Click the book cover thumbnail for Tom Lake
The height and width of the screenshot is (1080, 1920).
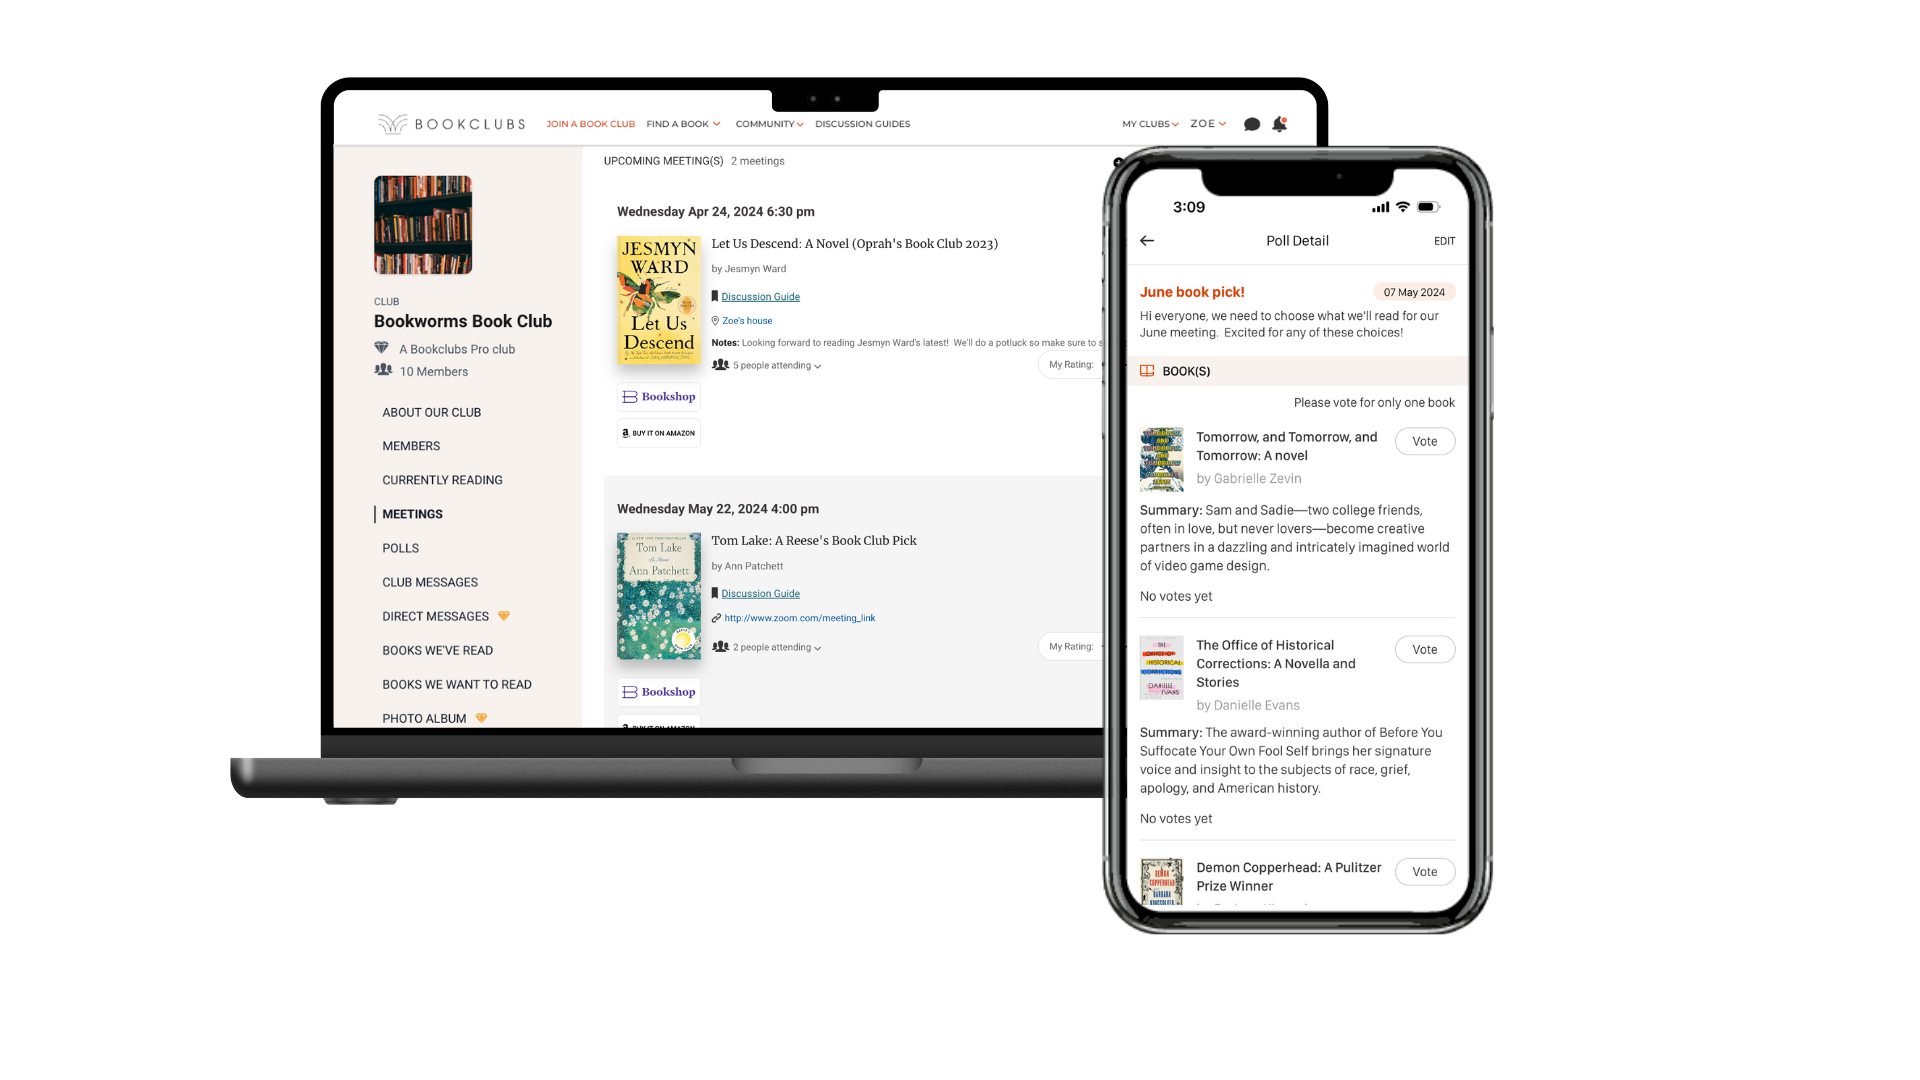[x=658, y=595]
